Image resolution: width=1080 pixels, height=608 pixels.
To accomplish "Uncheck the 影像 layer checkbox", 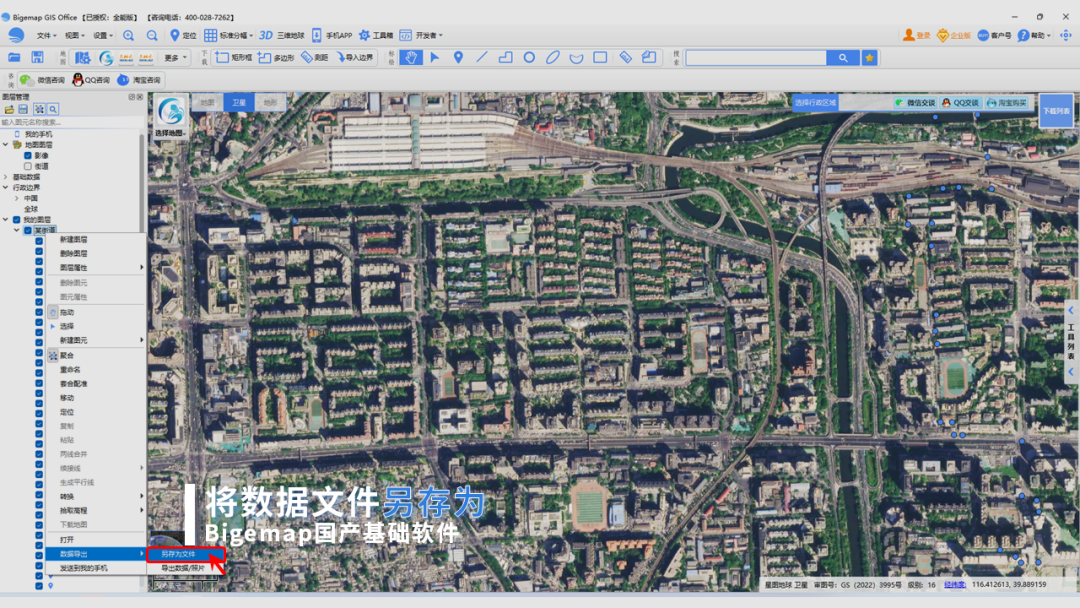I will [28, 156].
